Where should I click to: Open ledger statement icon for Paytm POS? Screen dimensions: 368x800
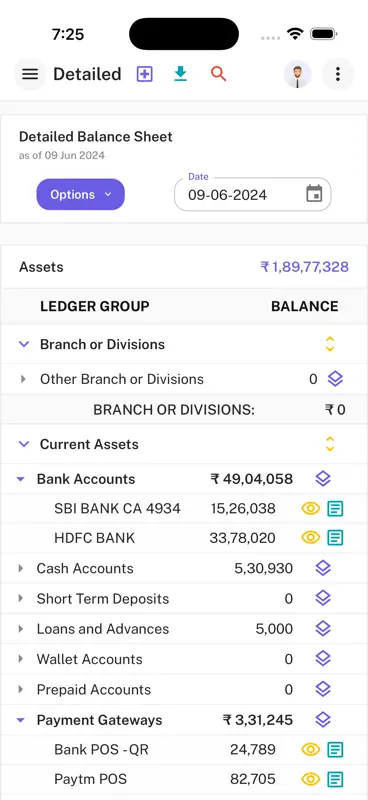335,780
